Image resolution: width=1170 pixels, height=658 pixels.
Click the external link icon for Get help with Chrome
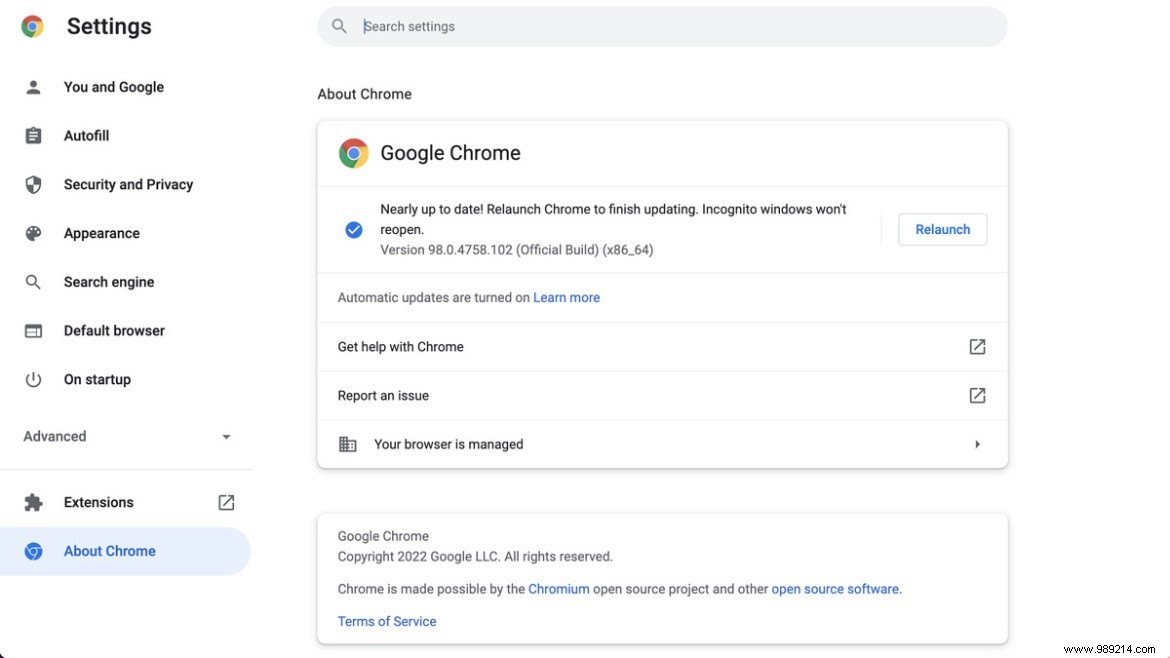coord(976,346)
